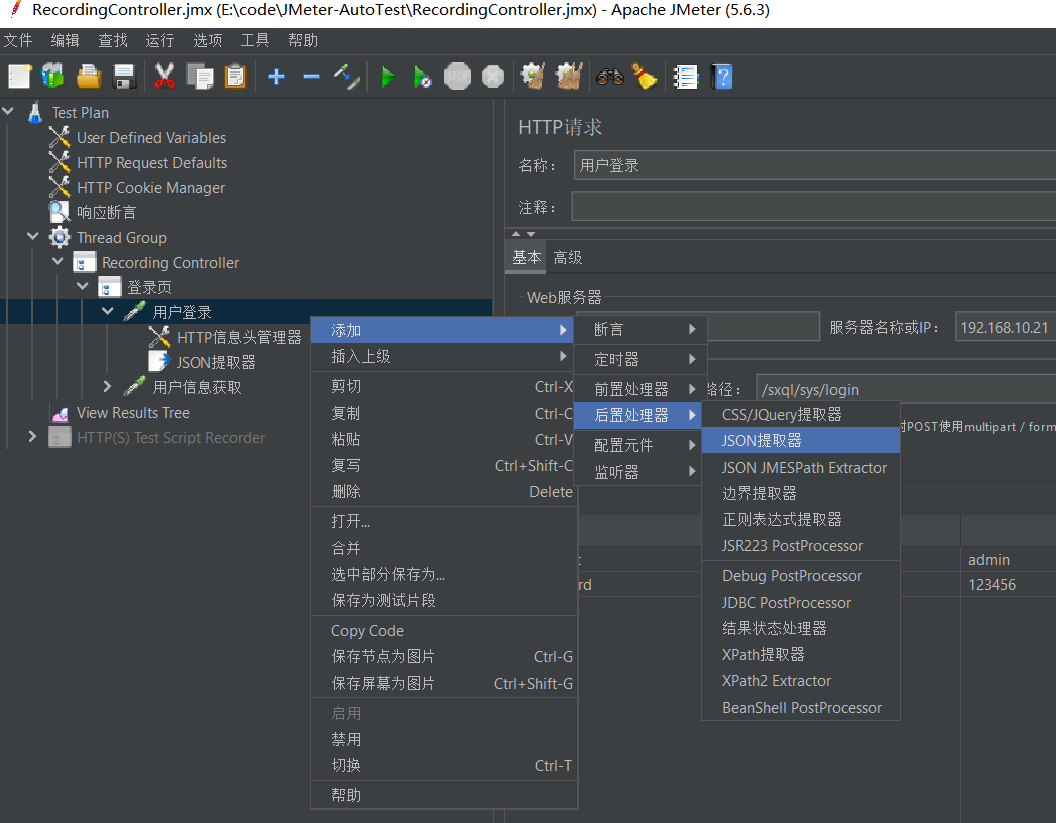Click the Paste clipboard icon

[x=235, y=76]
